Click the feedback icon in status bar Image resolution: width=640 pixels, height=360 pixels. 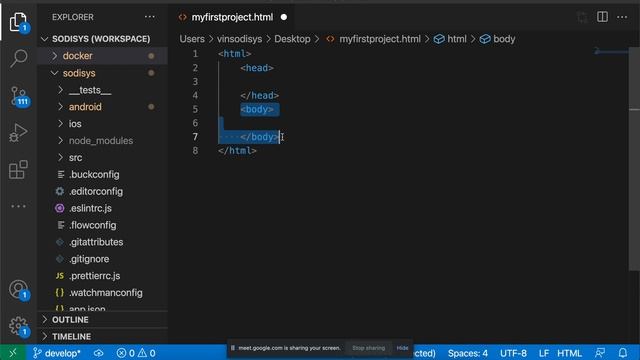click(x=600, y=353)
